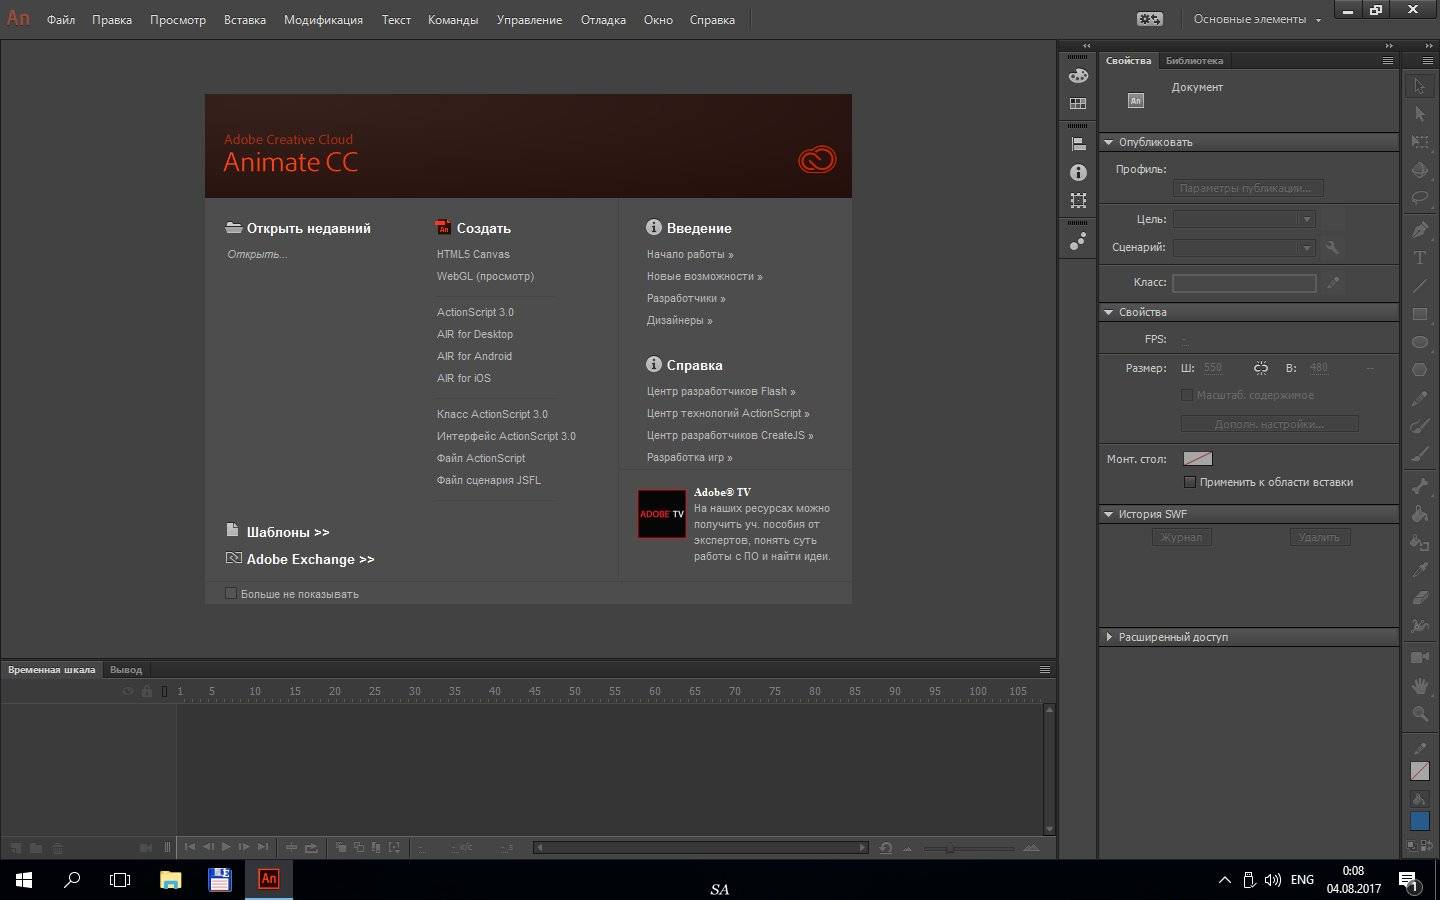Create a new HTML5 Canvas document
Screen dimensions: 1440x900
click(x=473, y=254)
